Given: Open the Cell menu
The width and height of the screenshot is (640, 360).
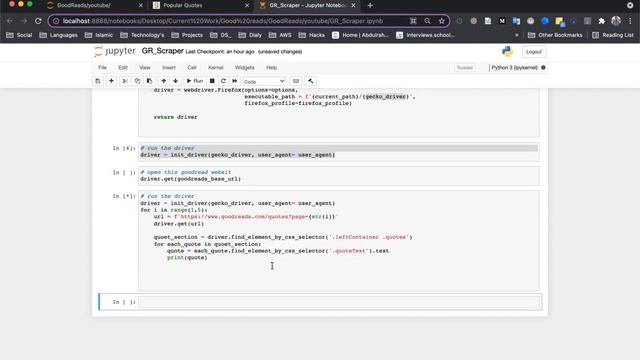Looking at the screenshot, I should click(x=192, y=67).
